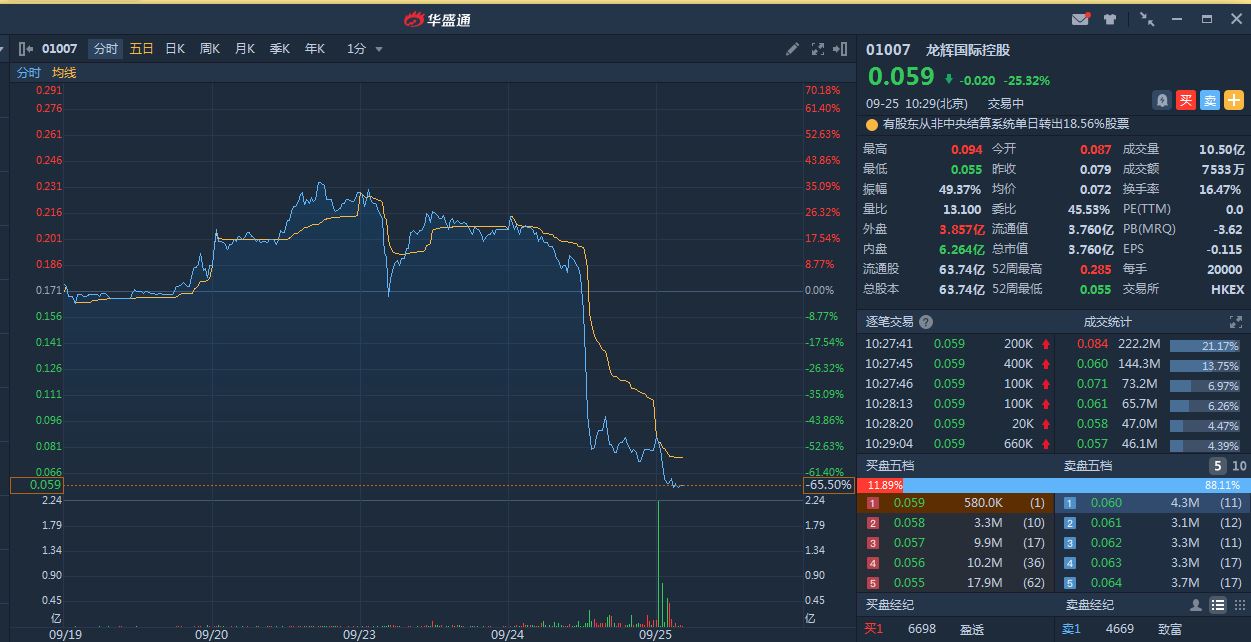The width and height of the screenshot is (1251, 642).
Task: Add the stock to watchlist with plus icon
Action: 1234,100
